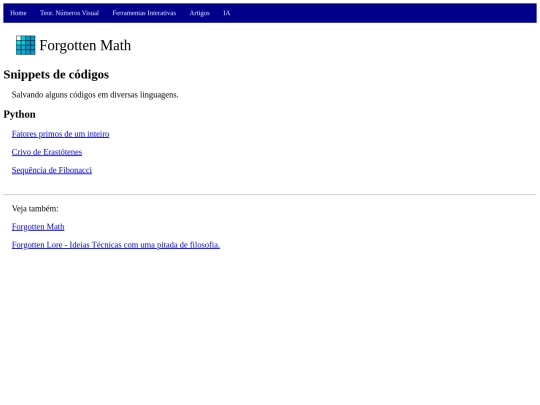Open the Sequência de Fibonacci snippet
The height and width of the screenshot is (405, 540).
tap(52, 170)
